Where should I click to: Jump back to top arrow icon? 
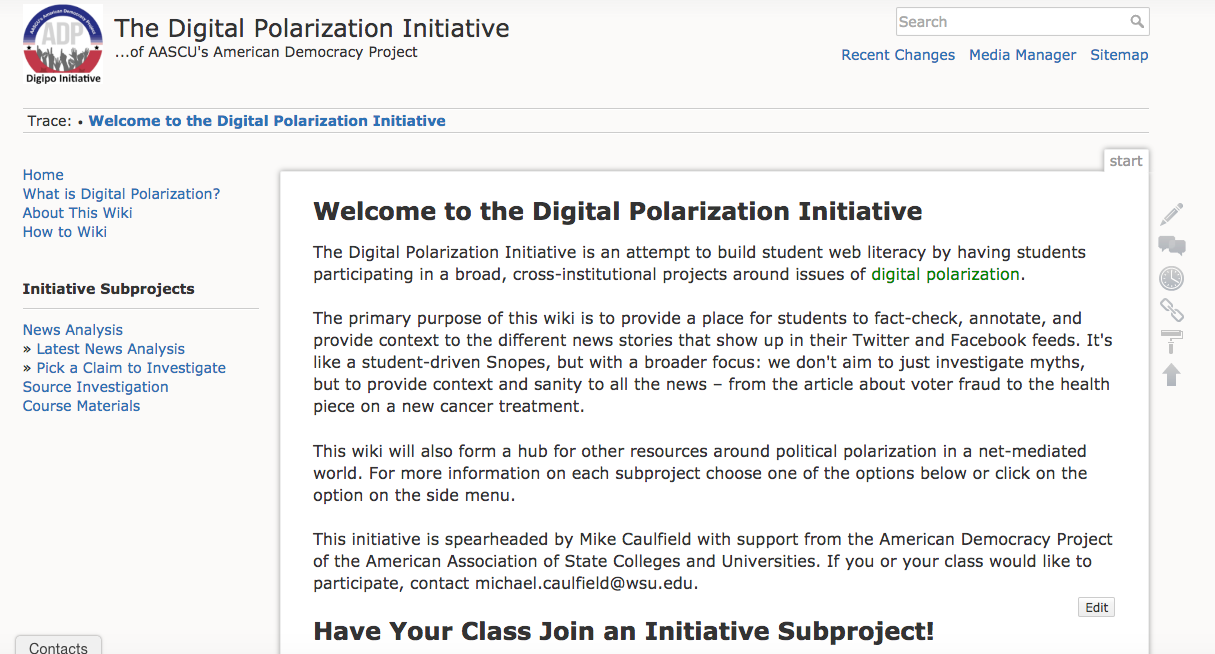coord(1172,374)
